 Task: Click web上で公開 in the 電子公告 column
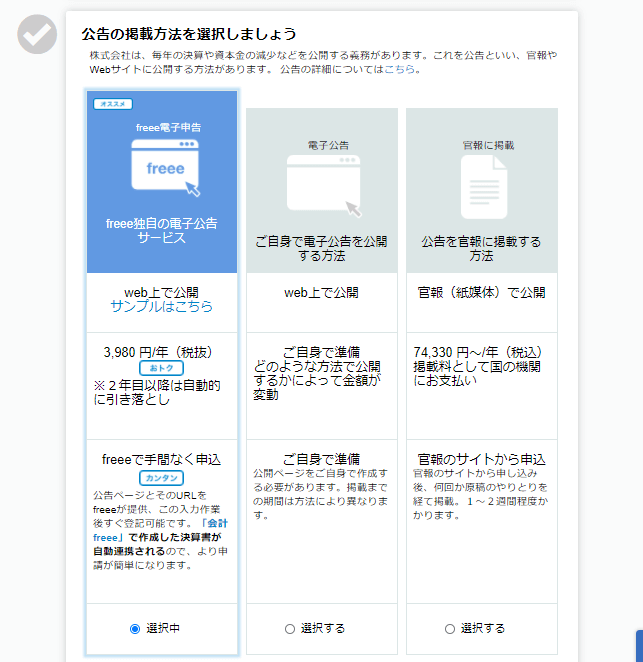pyautogui.click(x=321, y=293)
